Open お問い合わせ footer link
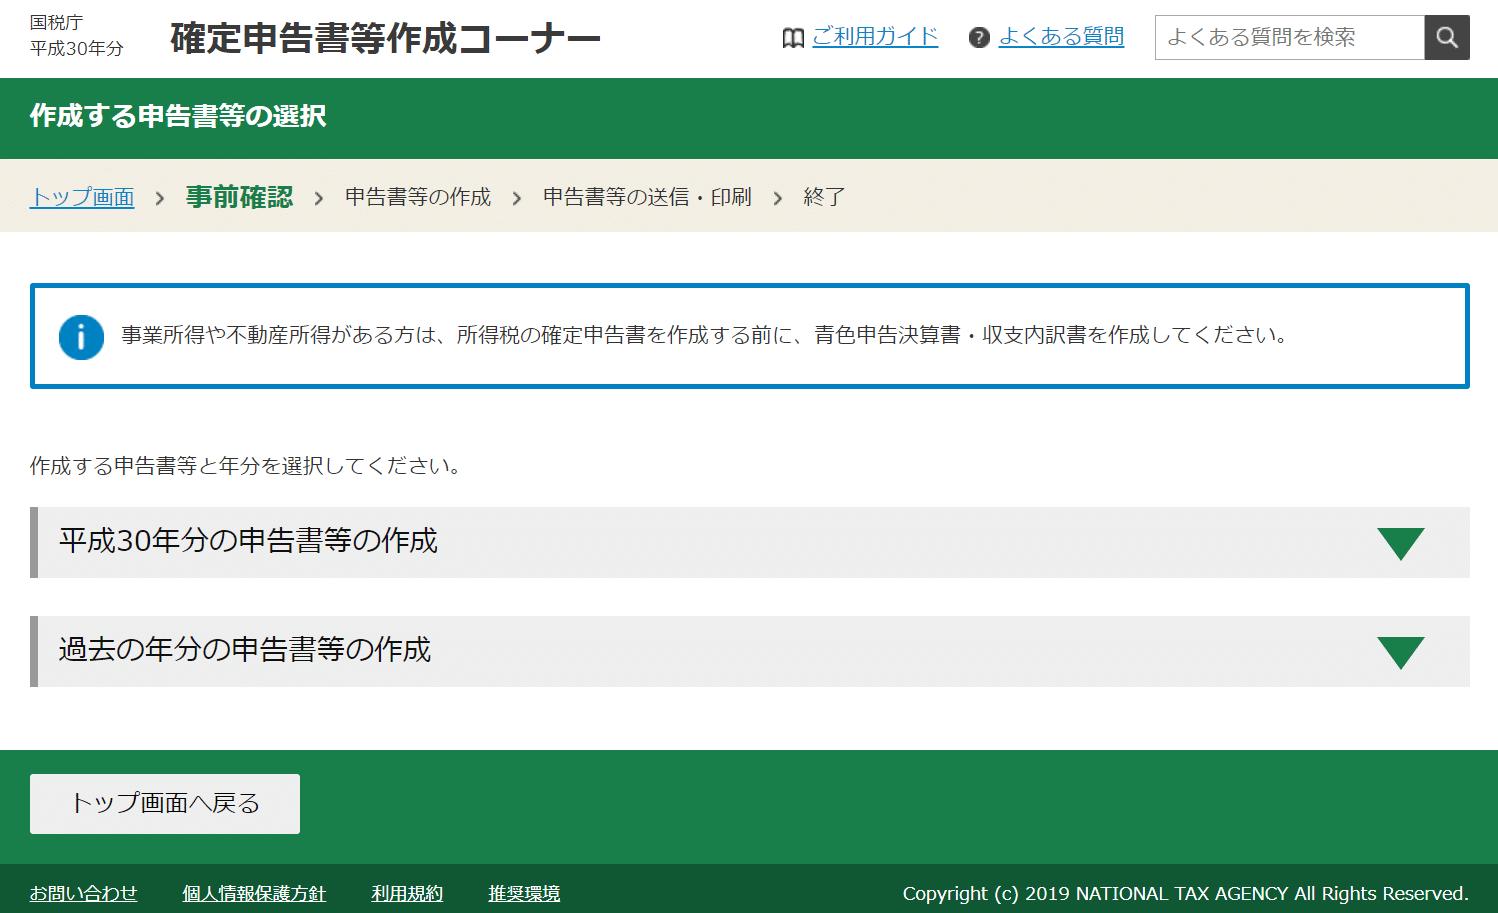1498x913 pixels. pos(83,893)
